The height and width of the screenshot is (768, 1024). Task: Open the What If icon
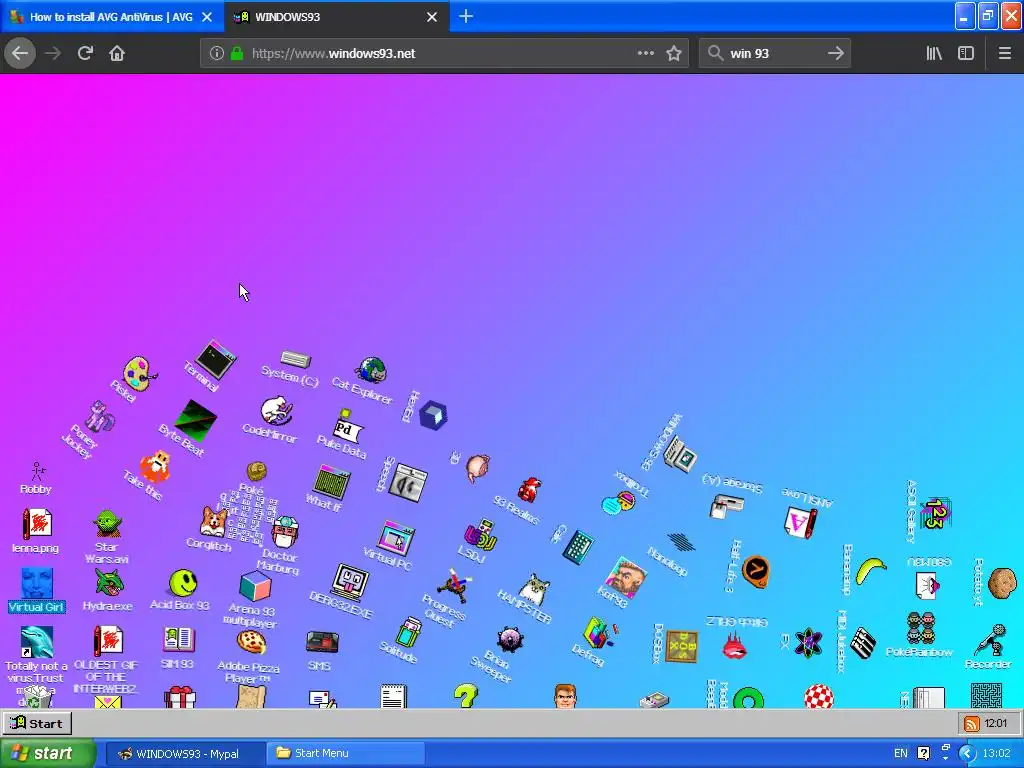pyautogui.click(x=332, y=482)
